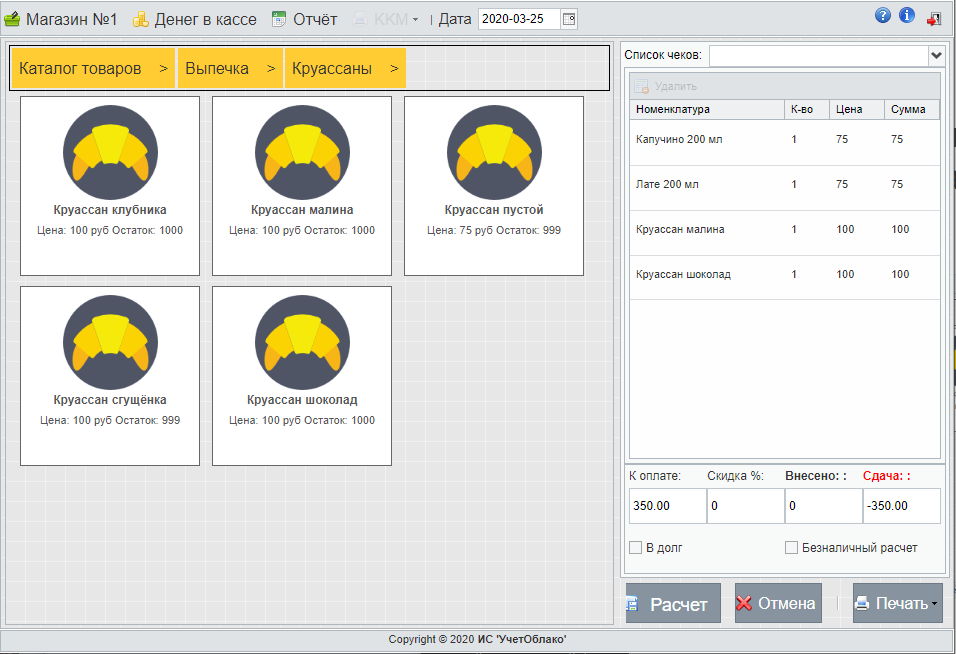
Task: Open the blue info icon
Action: tap(907, 15)
